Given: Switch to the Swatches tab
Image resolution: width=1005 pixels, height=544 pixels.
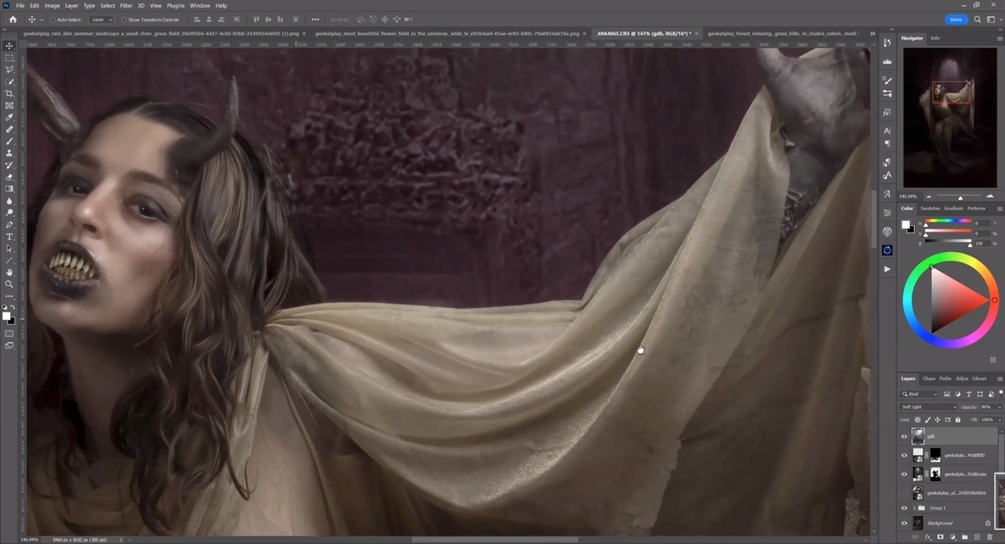Looking at the screenshot, I should [929, 208].
